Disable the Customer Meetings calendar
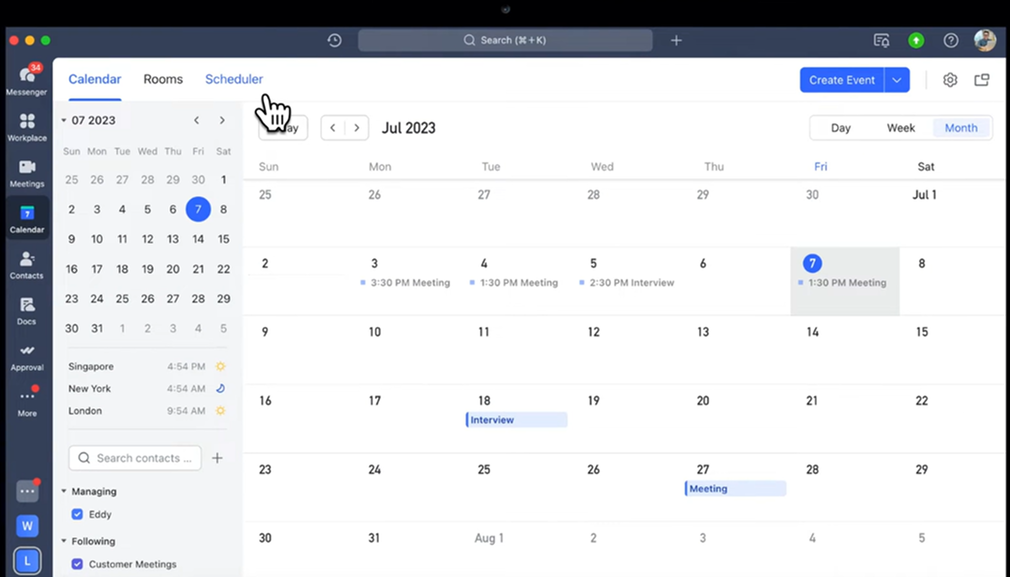Viewport: 1010px width, 577px height. tap(77, 564)
